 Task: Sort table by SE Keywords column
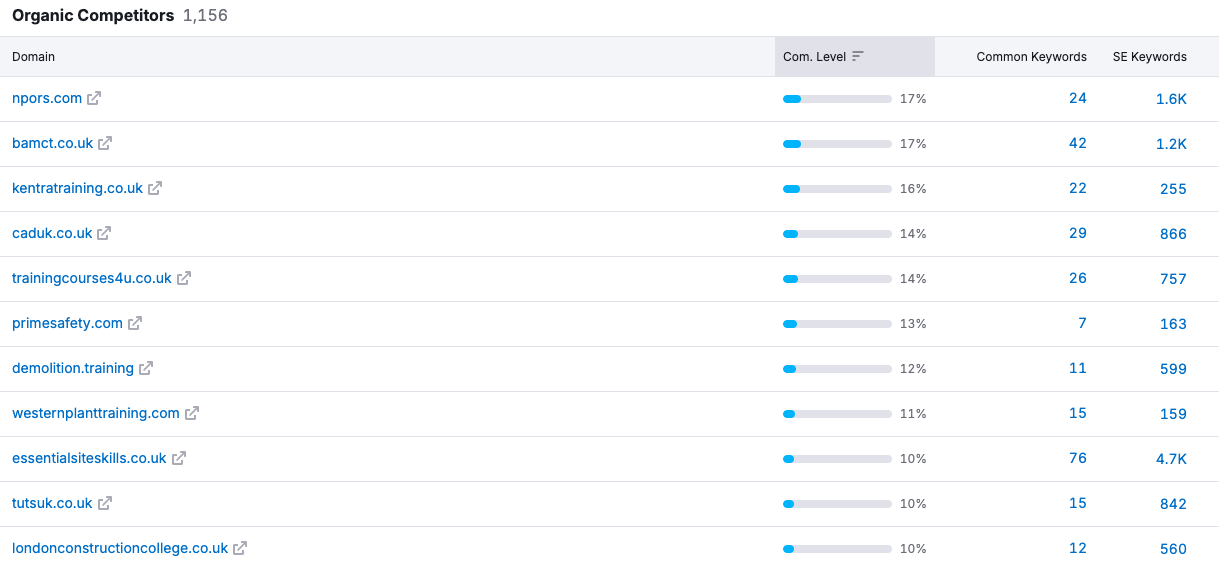[x=1149, y=57]
